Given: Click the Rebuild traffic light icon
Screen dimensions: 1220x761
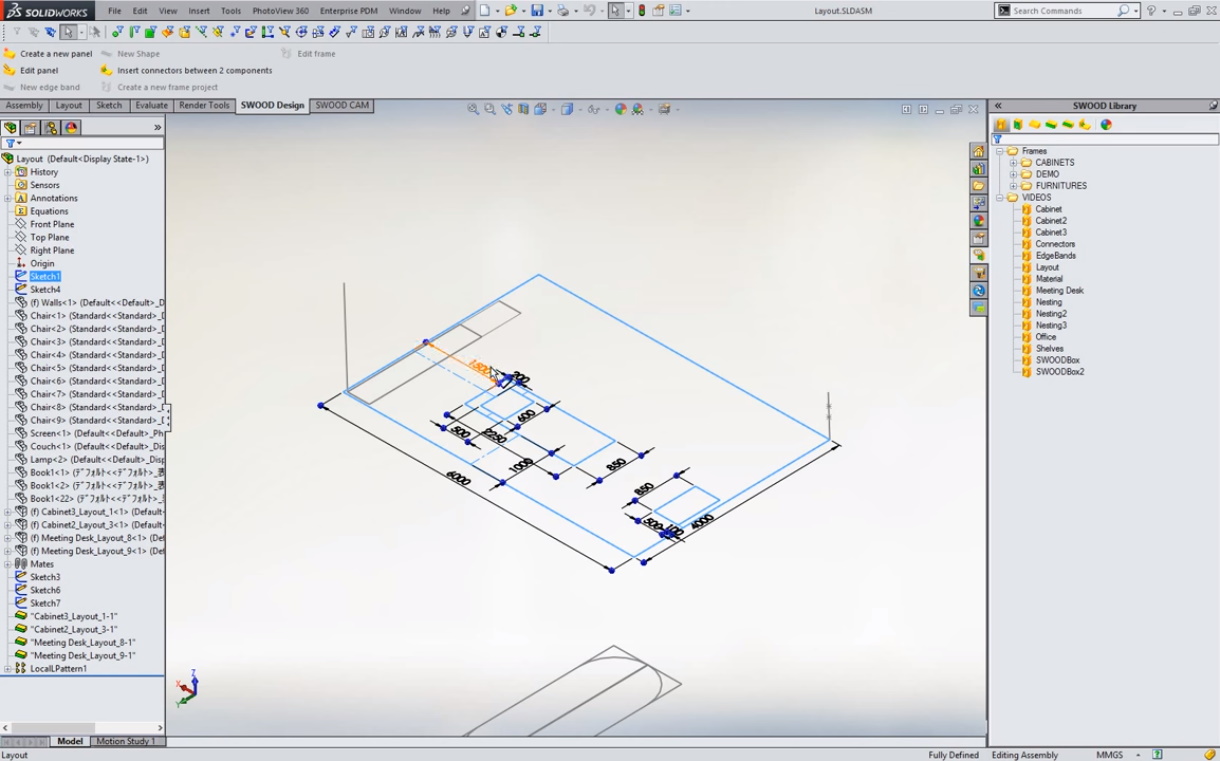Looking at the screenshot, I should 642,11.
